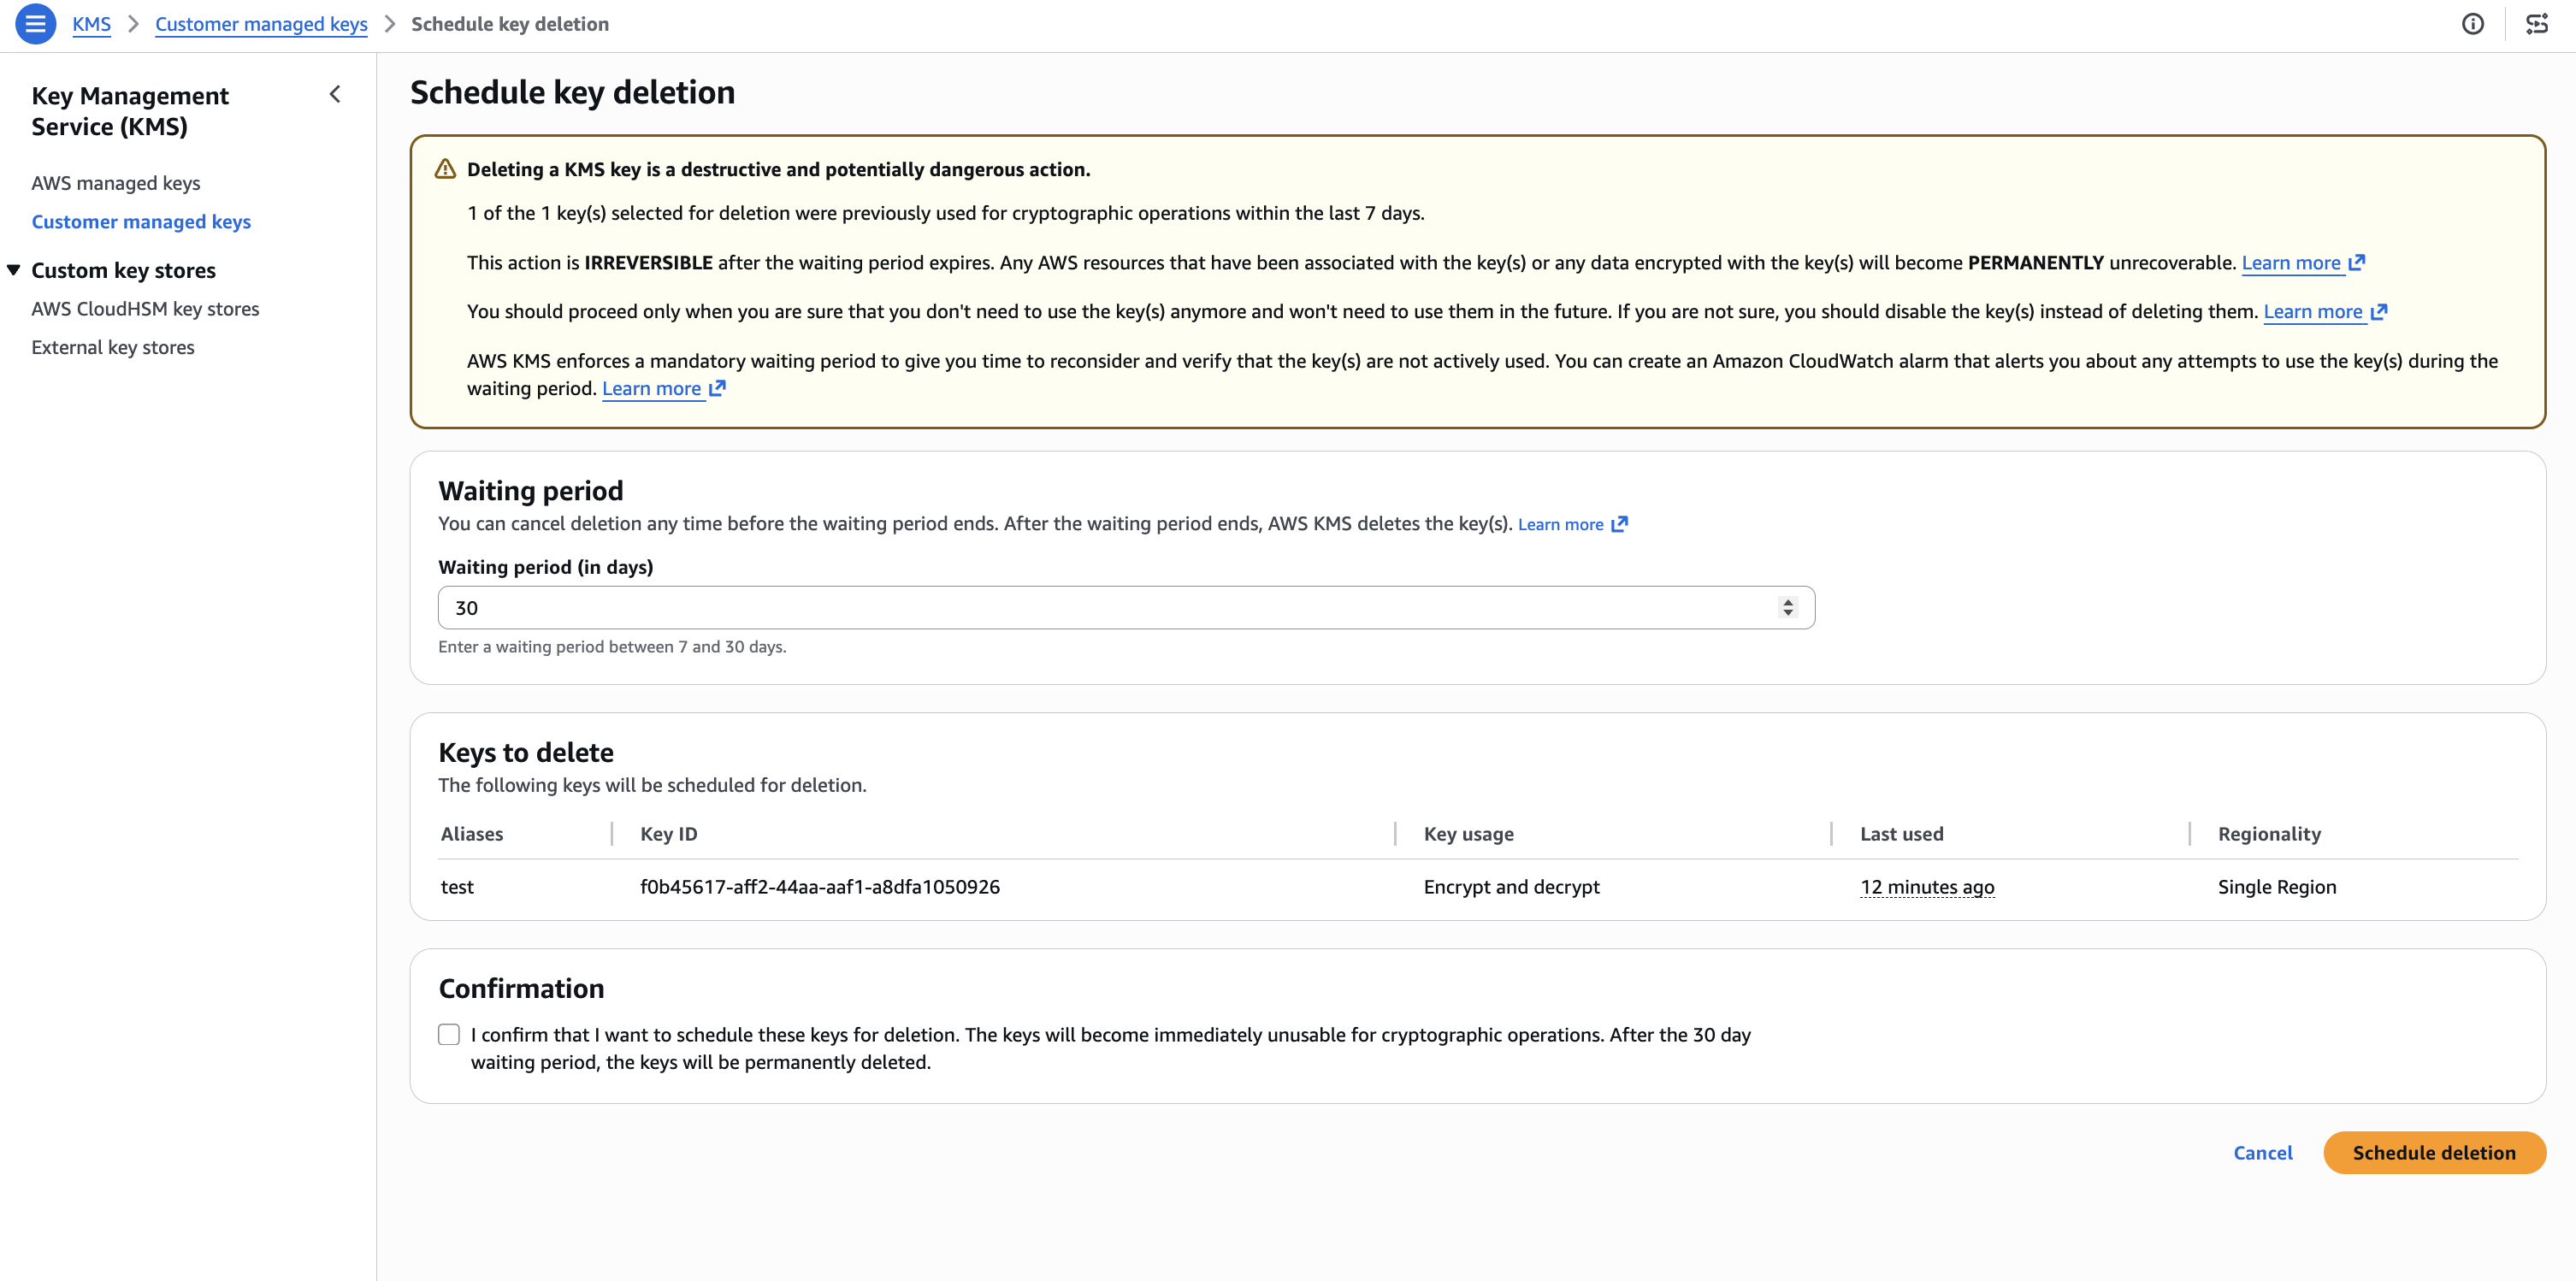
Task: Click the '12 minutes ago' last used value
Action: coord(1927,887)
